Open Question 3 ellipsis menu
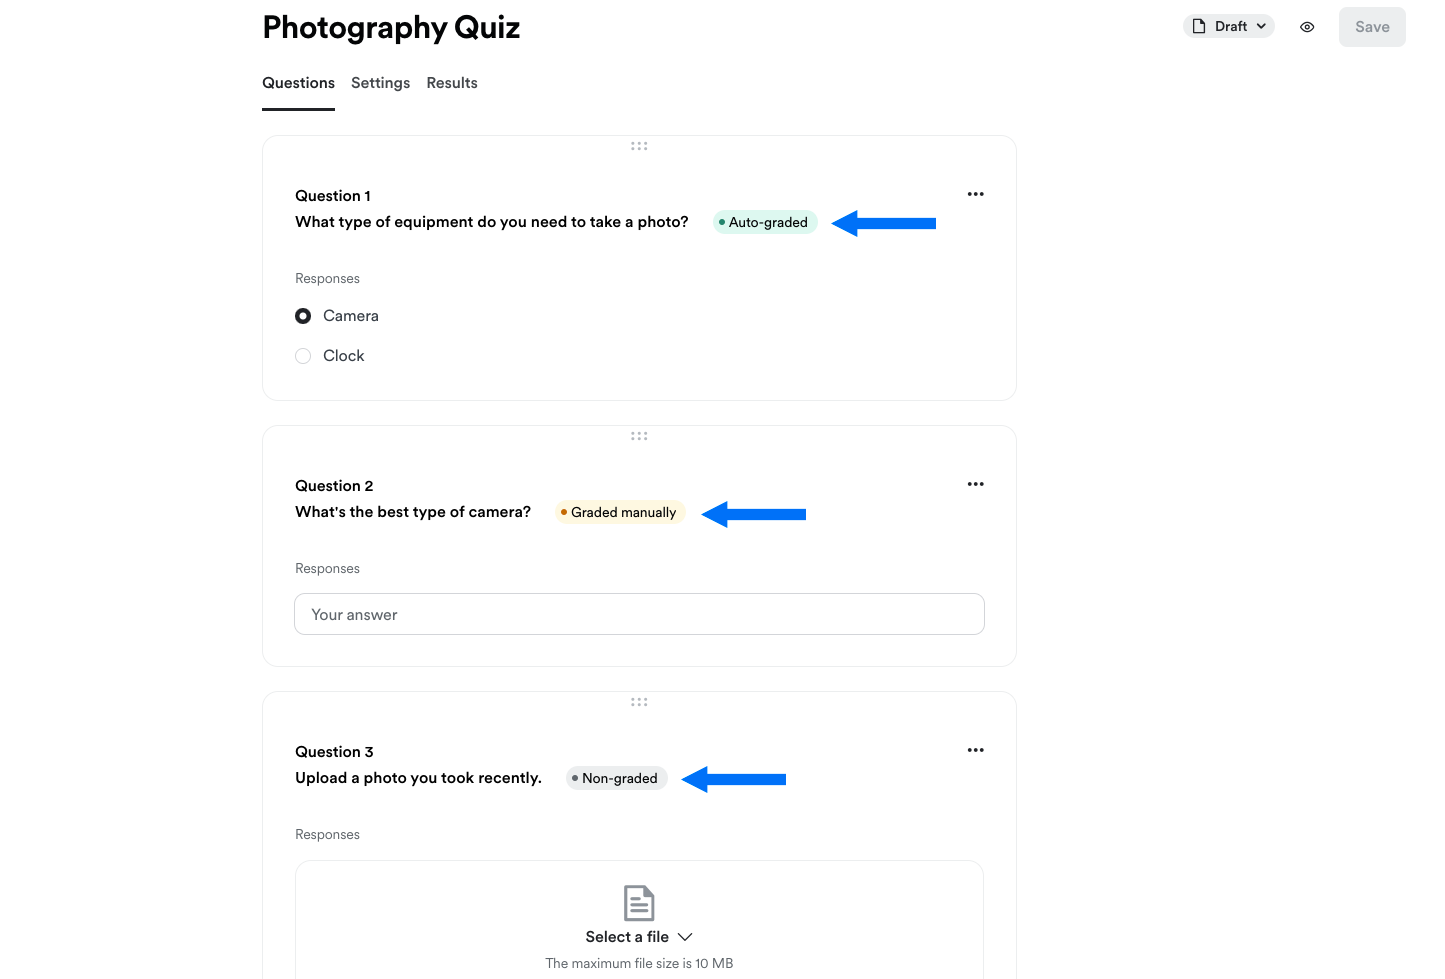1445x979 pixels. (x=975, y=750)
